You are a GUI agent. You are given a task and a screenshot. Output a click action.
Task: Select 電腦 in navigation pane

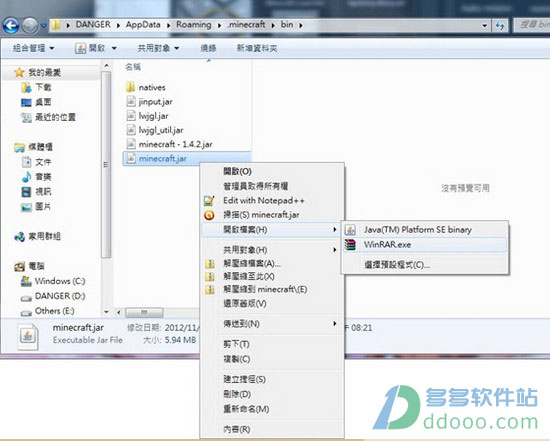(x=29, y=266)
